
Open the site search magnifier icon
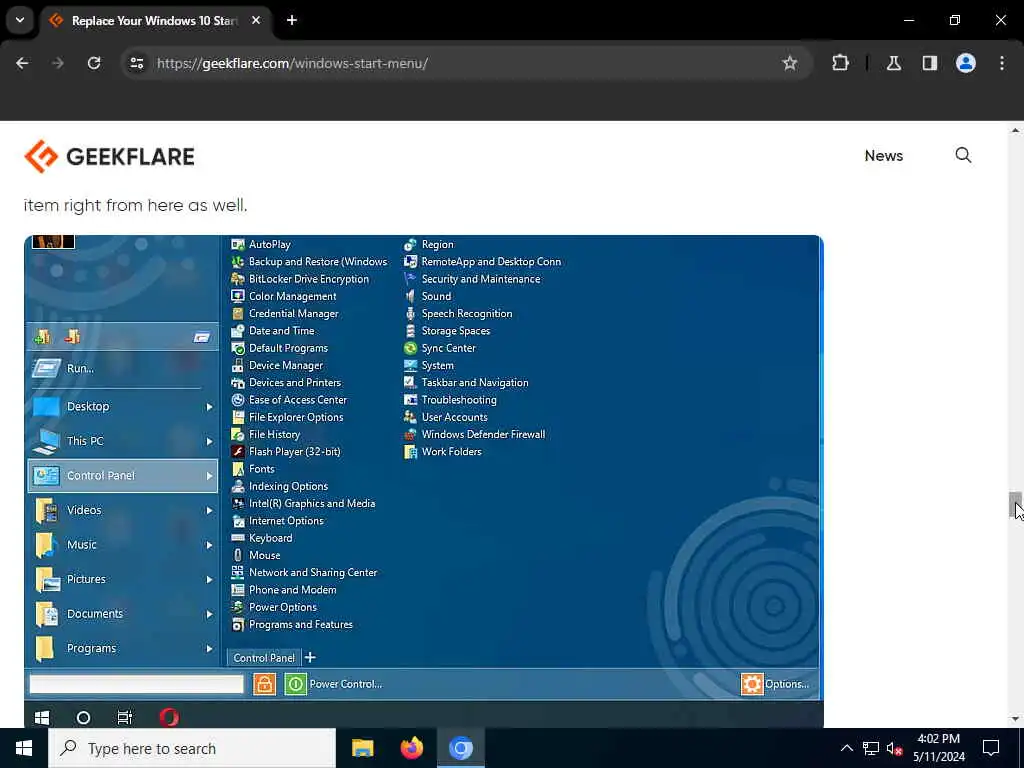click(x=963, y=155)
